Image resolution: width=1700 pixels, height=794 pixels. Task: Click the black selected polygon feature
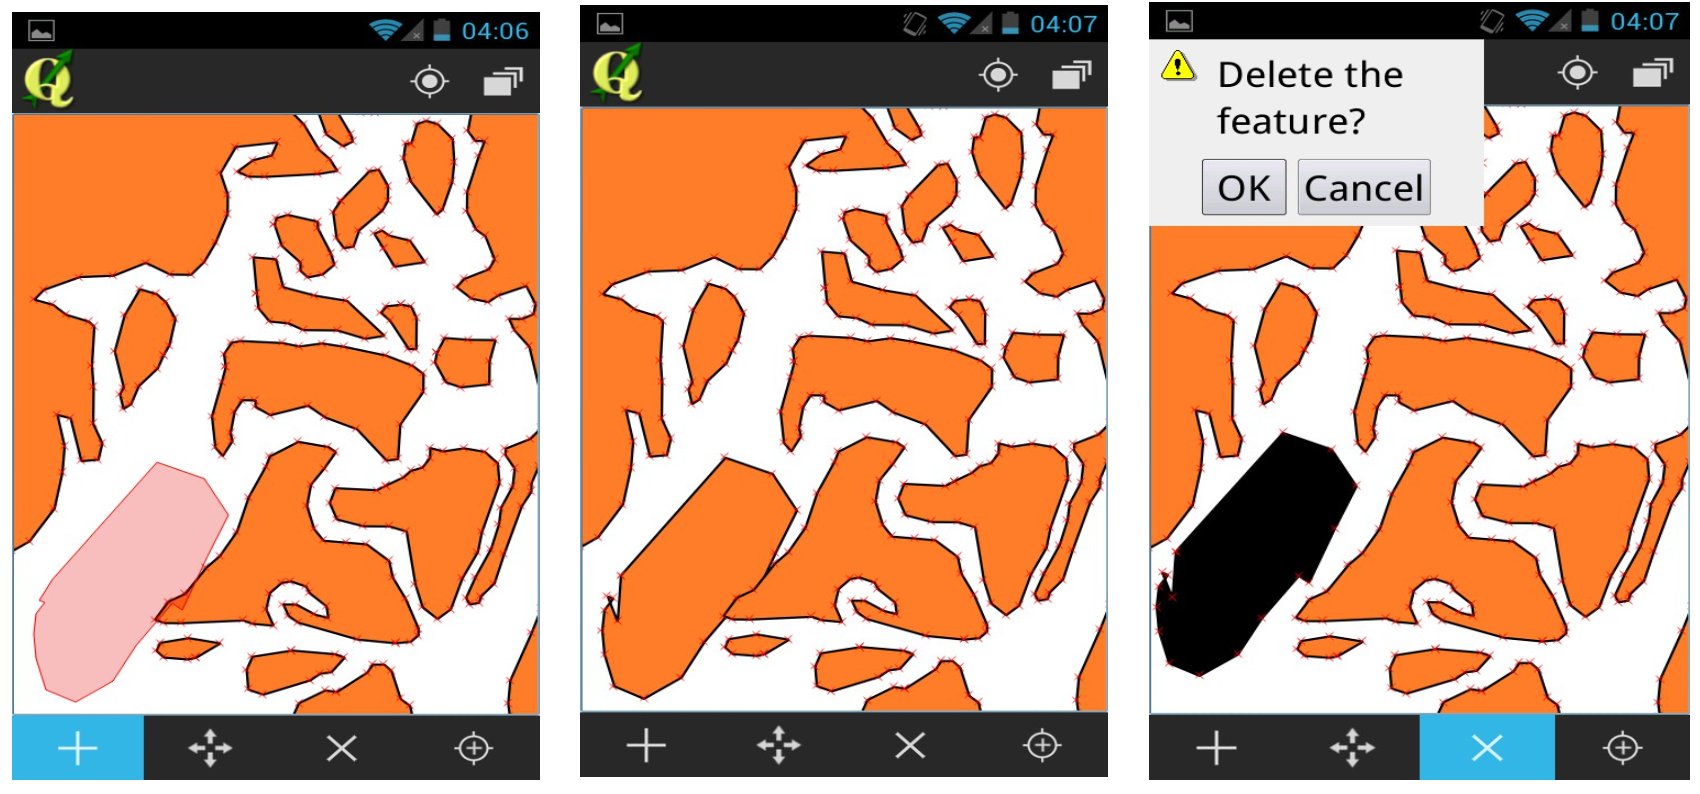[x=1250, y=555]
